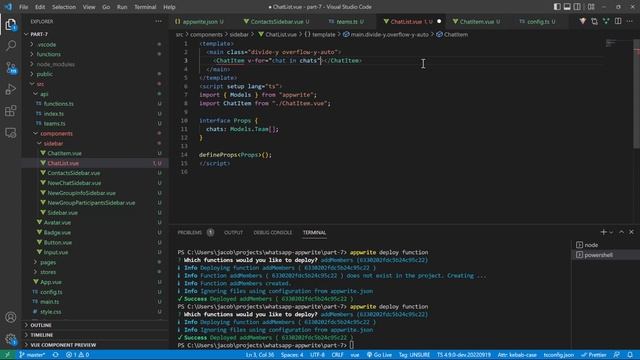The image size is (640, 360).
Task: Expand the functions folder
Action: [x=95, y=54]
